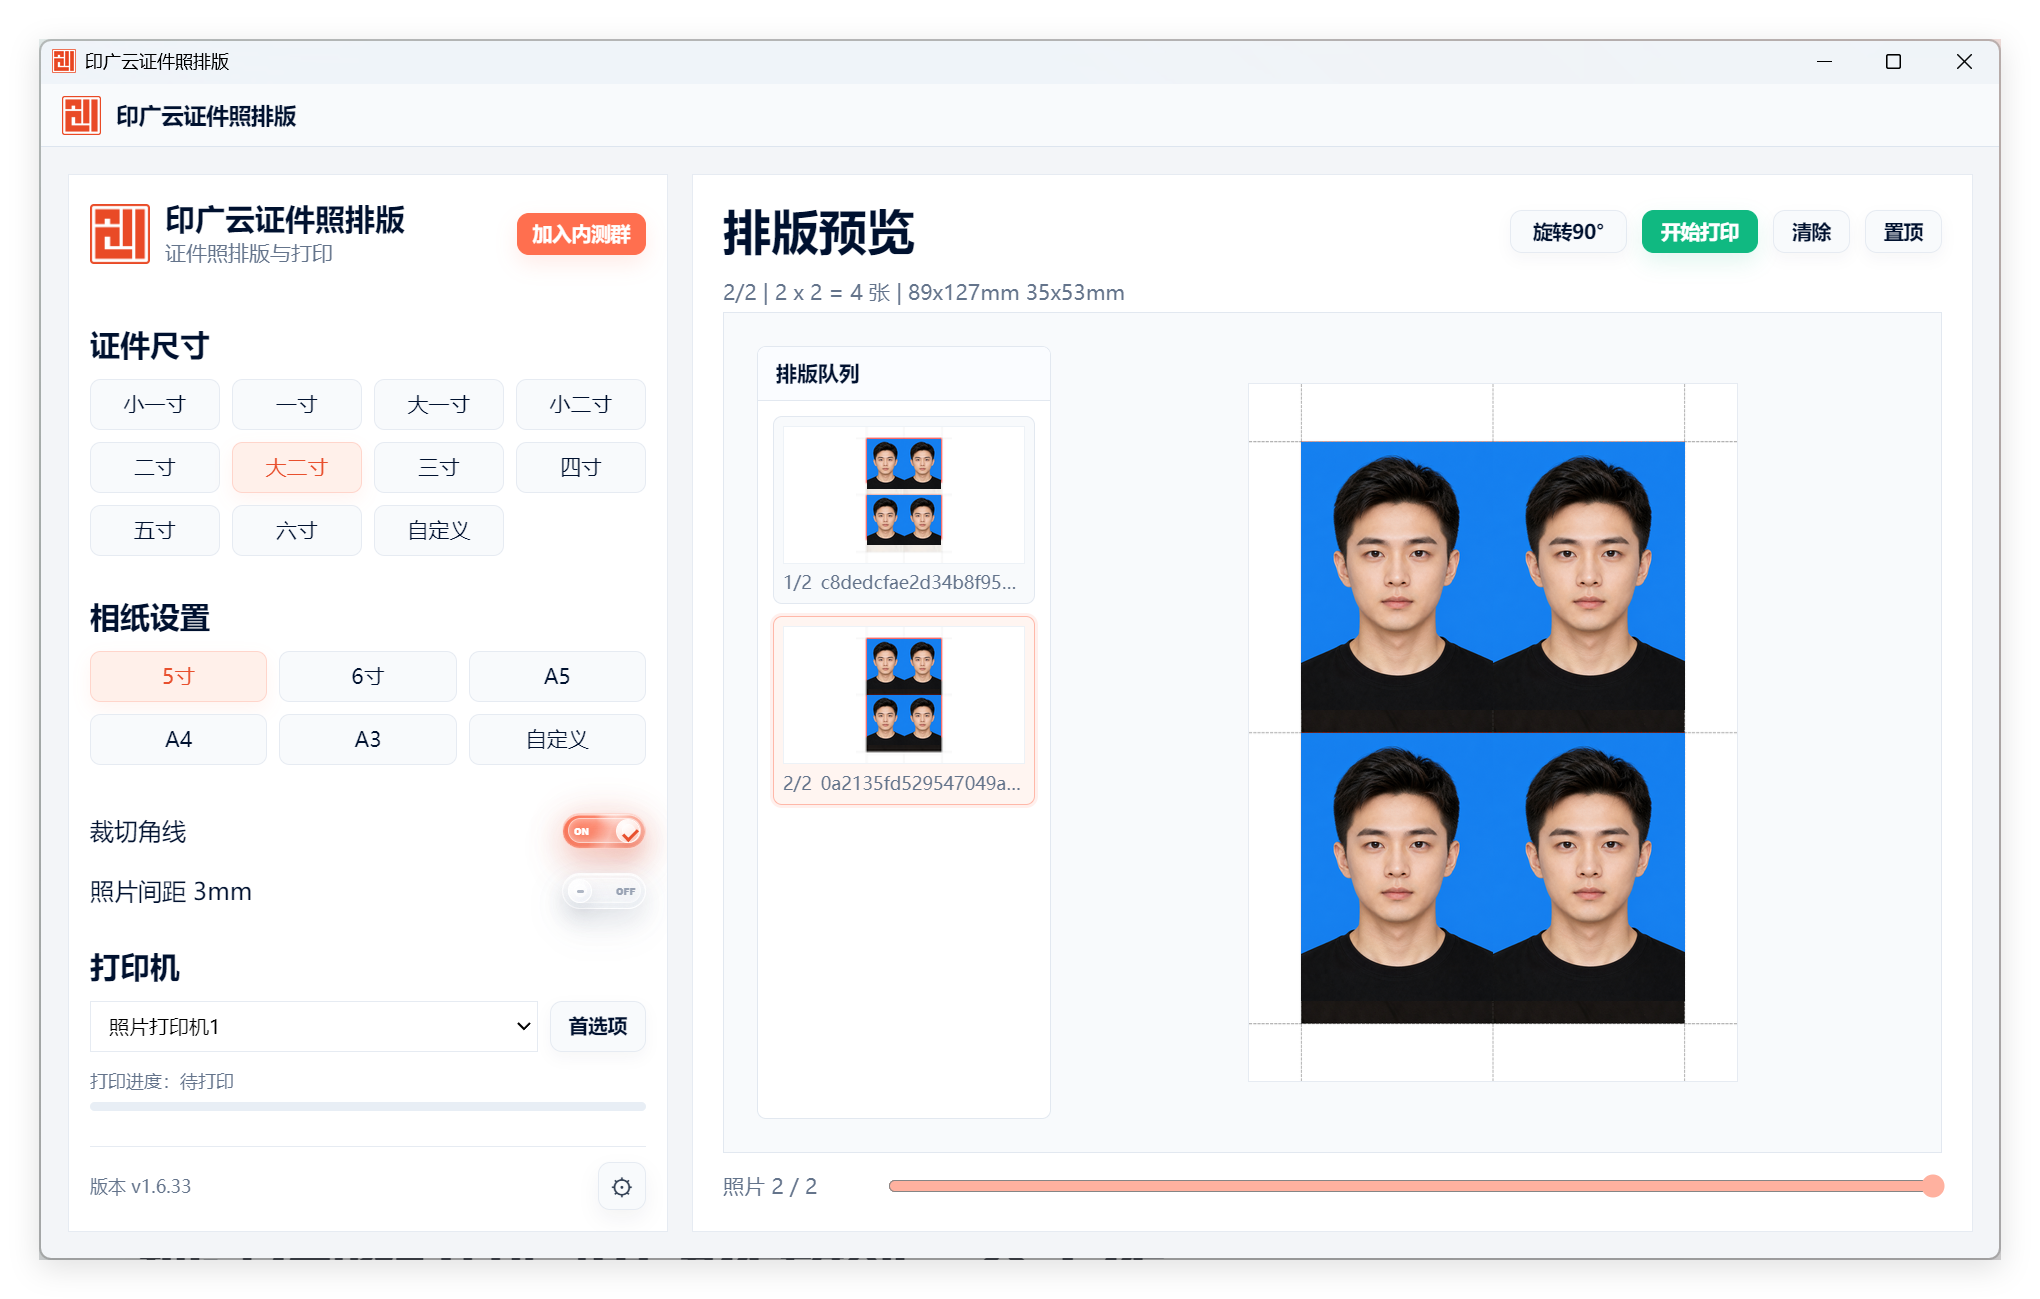This screenshot has height=1299, width=2040.
Task: Enable the 照片间距 3mm toggle
Action: coord(604,891)
